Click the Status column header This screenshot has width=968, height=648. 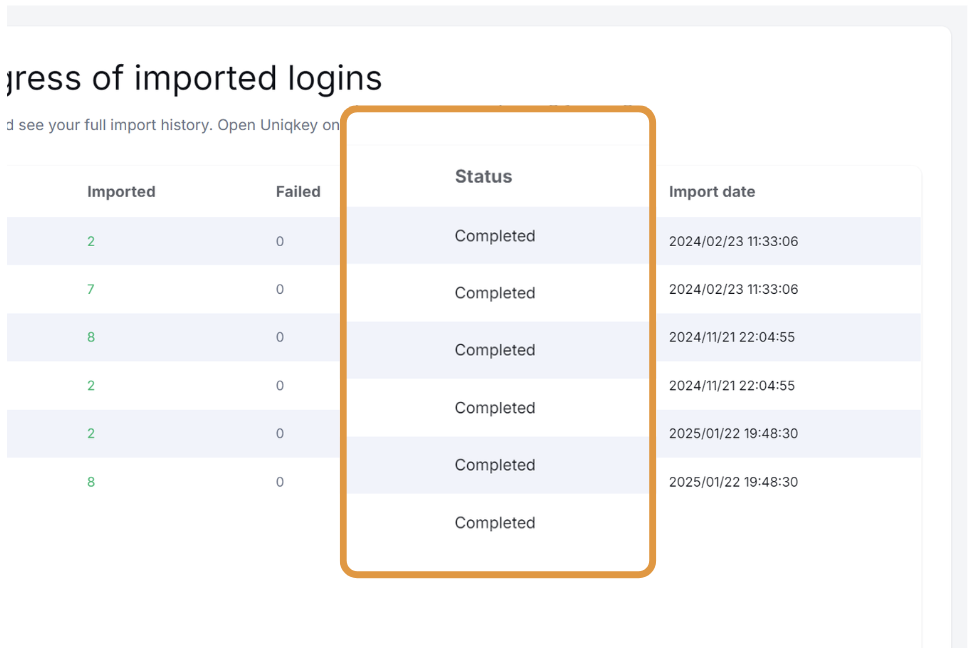coord(483,177)
